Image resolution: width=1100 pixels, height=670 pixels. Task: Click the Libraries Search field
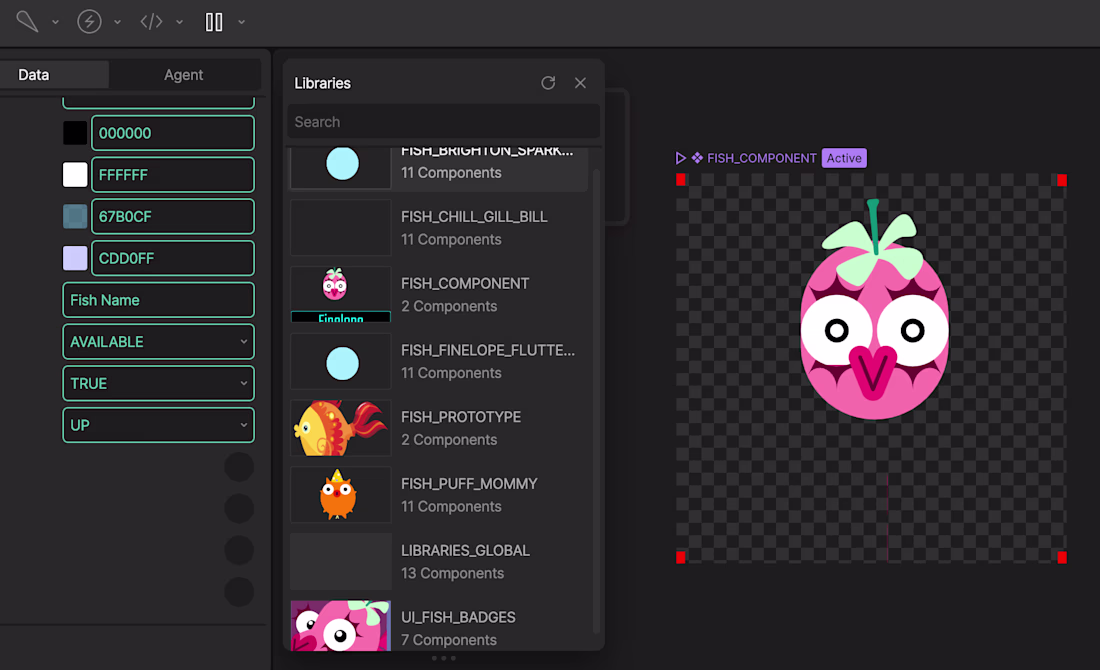click(443, 121)
